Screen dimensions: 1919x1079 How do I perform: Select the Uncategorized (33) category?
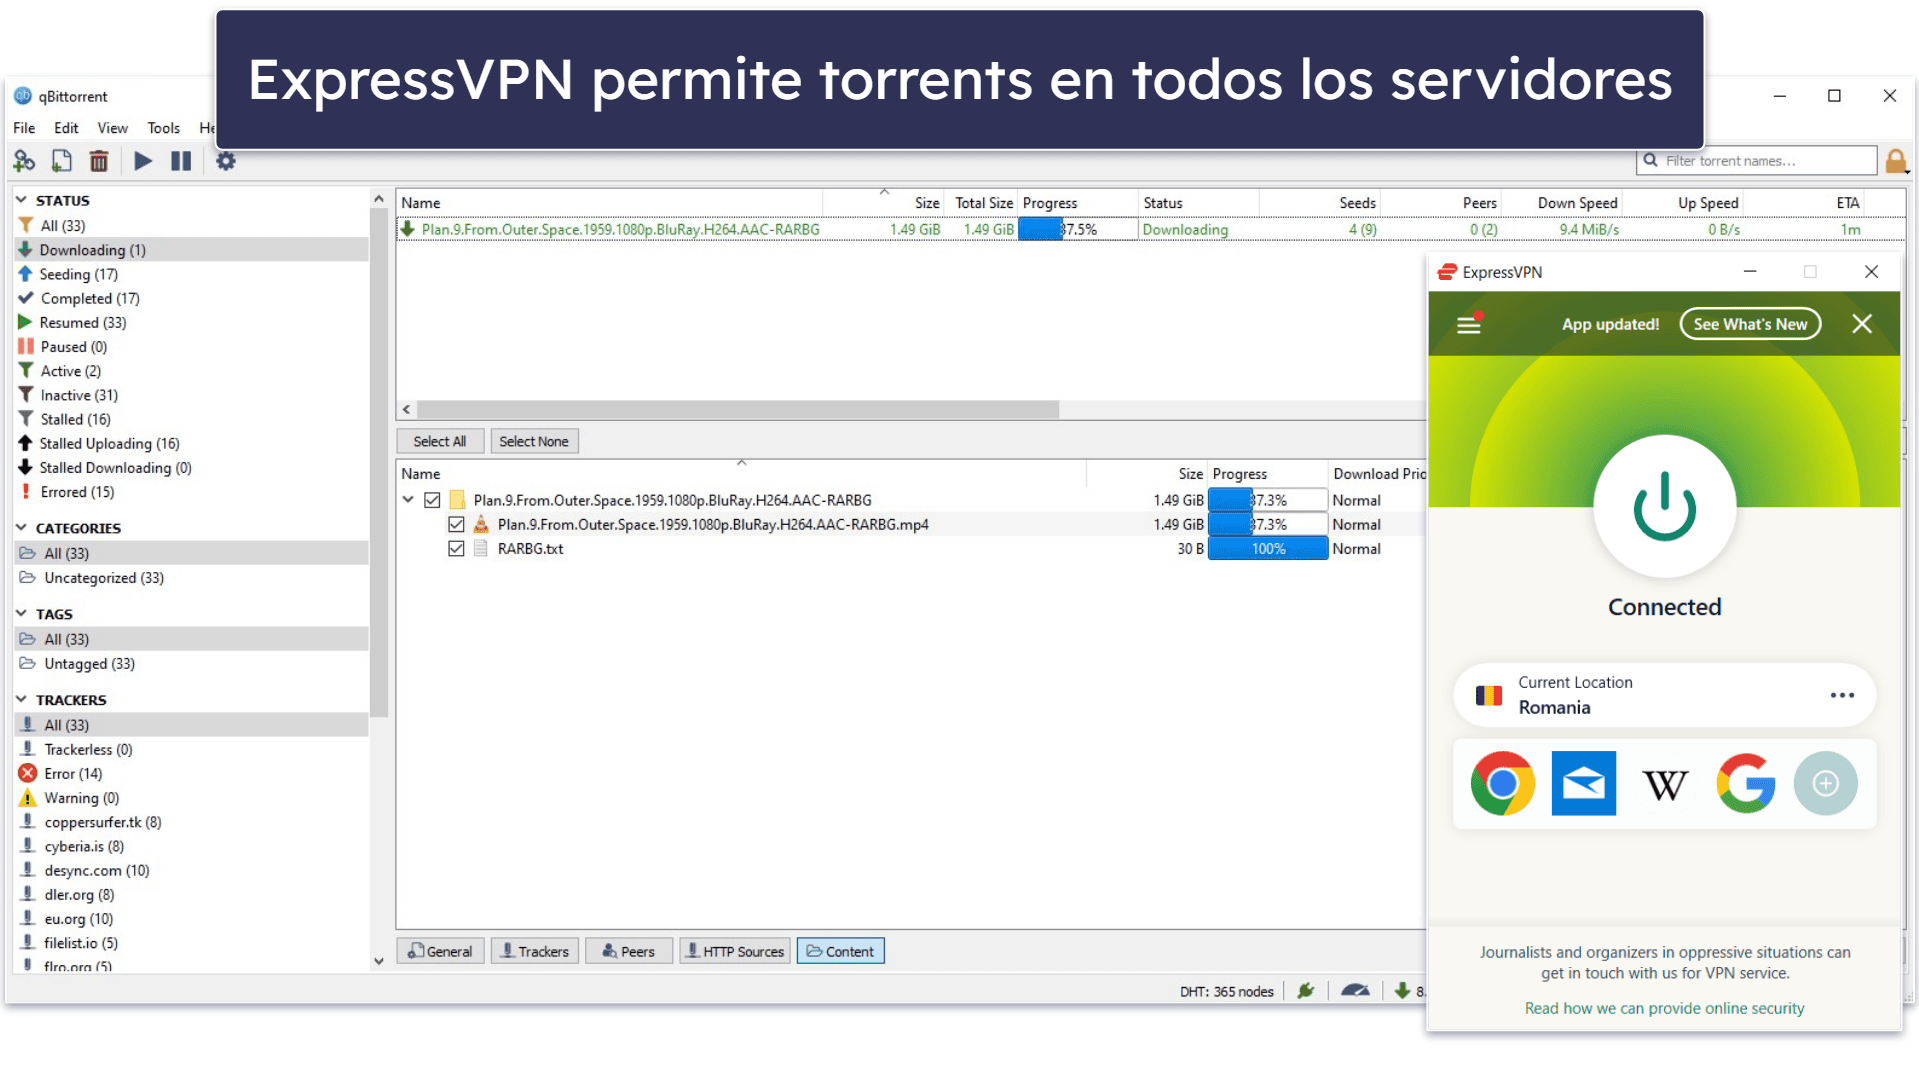point(192,578)
